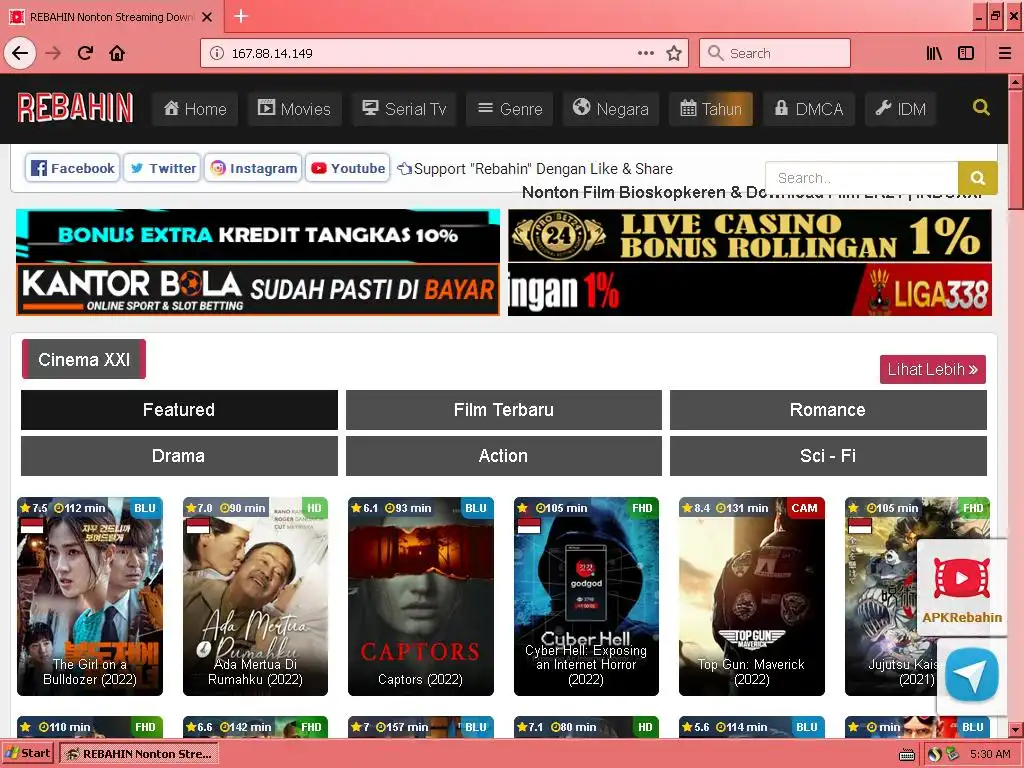Viewport: 1024px width, 768px height.
Task: Click the browser Search box
Action: click(775, 53)
